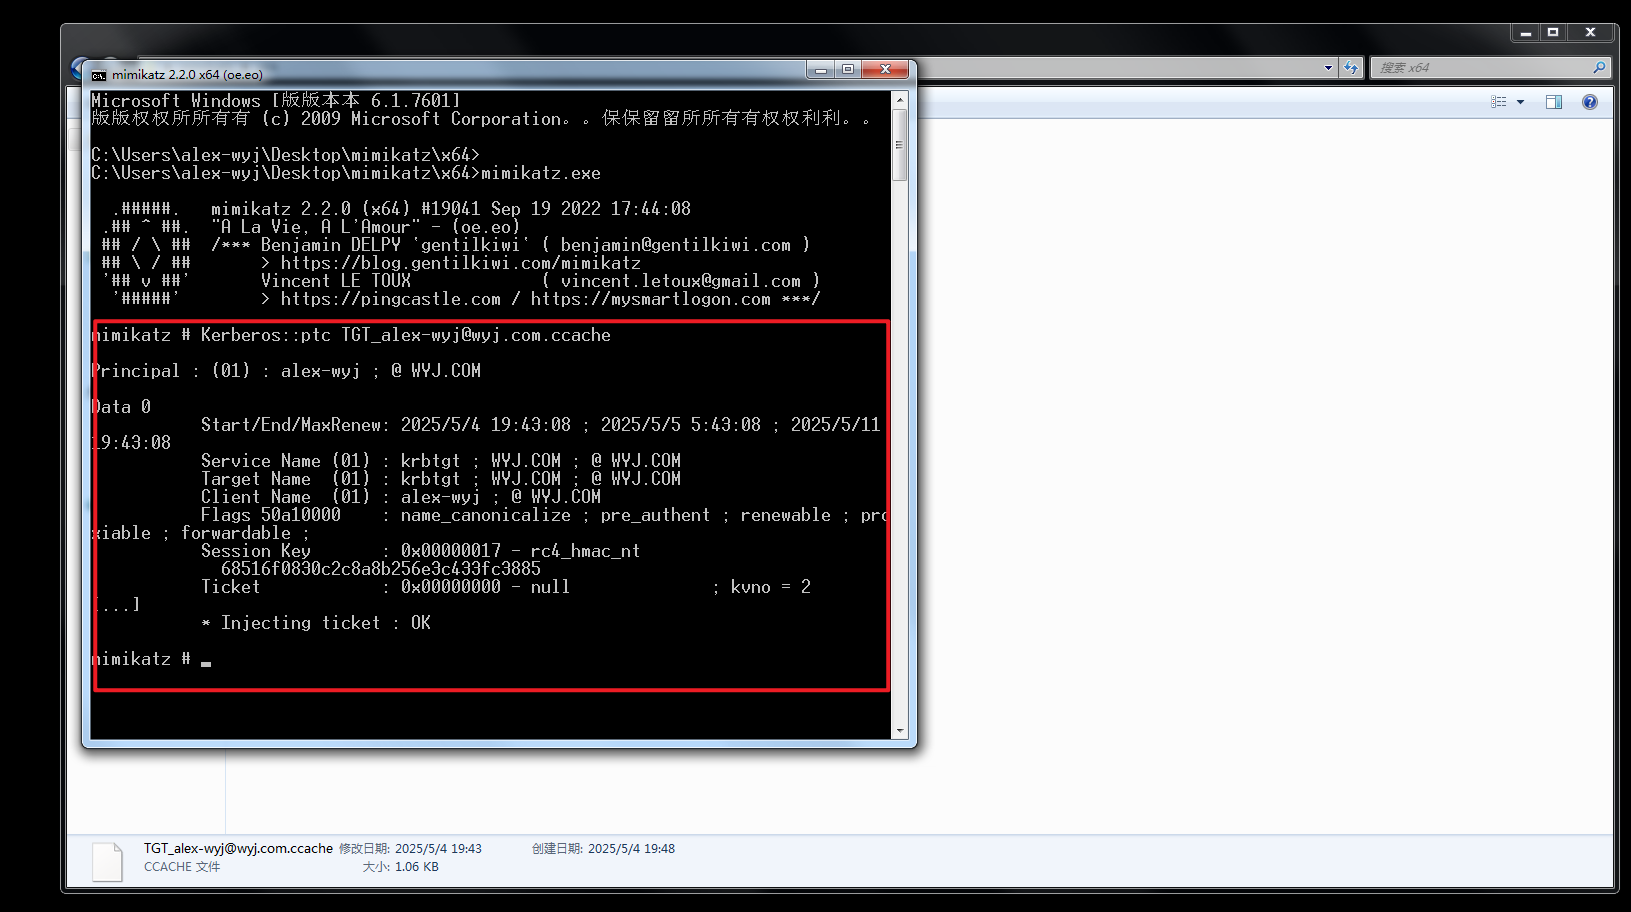Click the magnifier icon in the Explorer search box
The image size is (1631, 912).
click(x=1599, y=68)
